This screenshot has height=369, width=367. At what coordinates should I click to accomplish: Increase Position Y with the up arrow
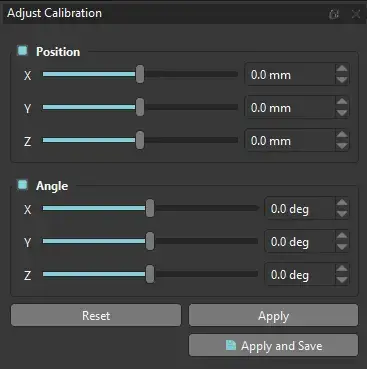tap(342, 102)
